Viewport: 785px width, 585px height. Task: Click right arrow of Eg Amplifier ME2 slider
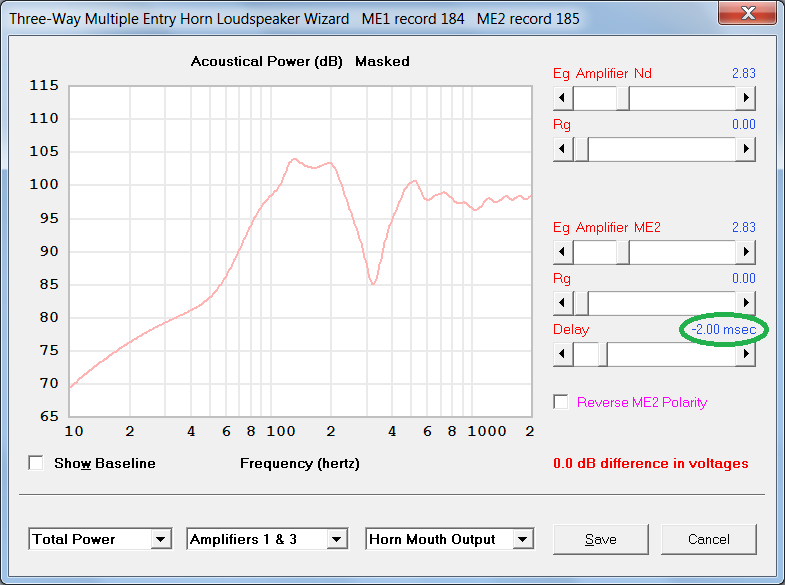click(x=745, y=252)
